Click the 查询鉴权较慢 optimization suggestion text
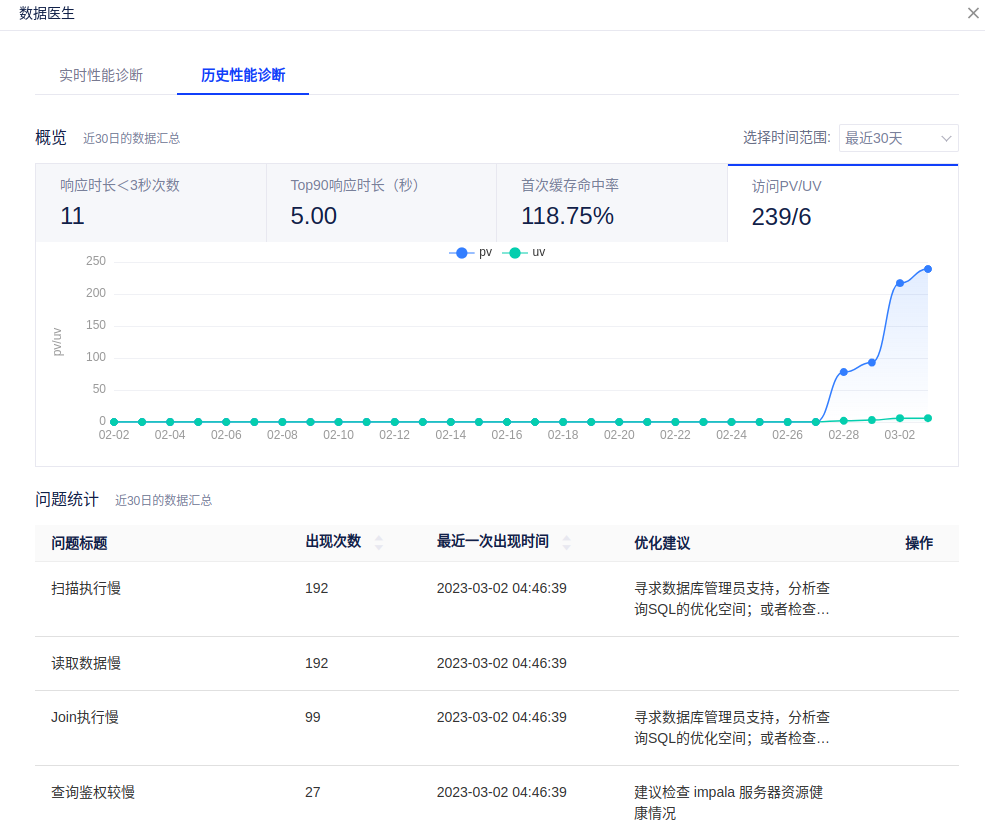Viewport: 985px width, 830px height. (x=729, y=802)
